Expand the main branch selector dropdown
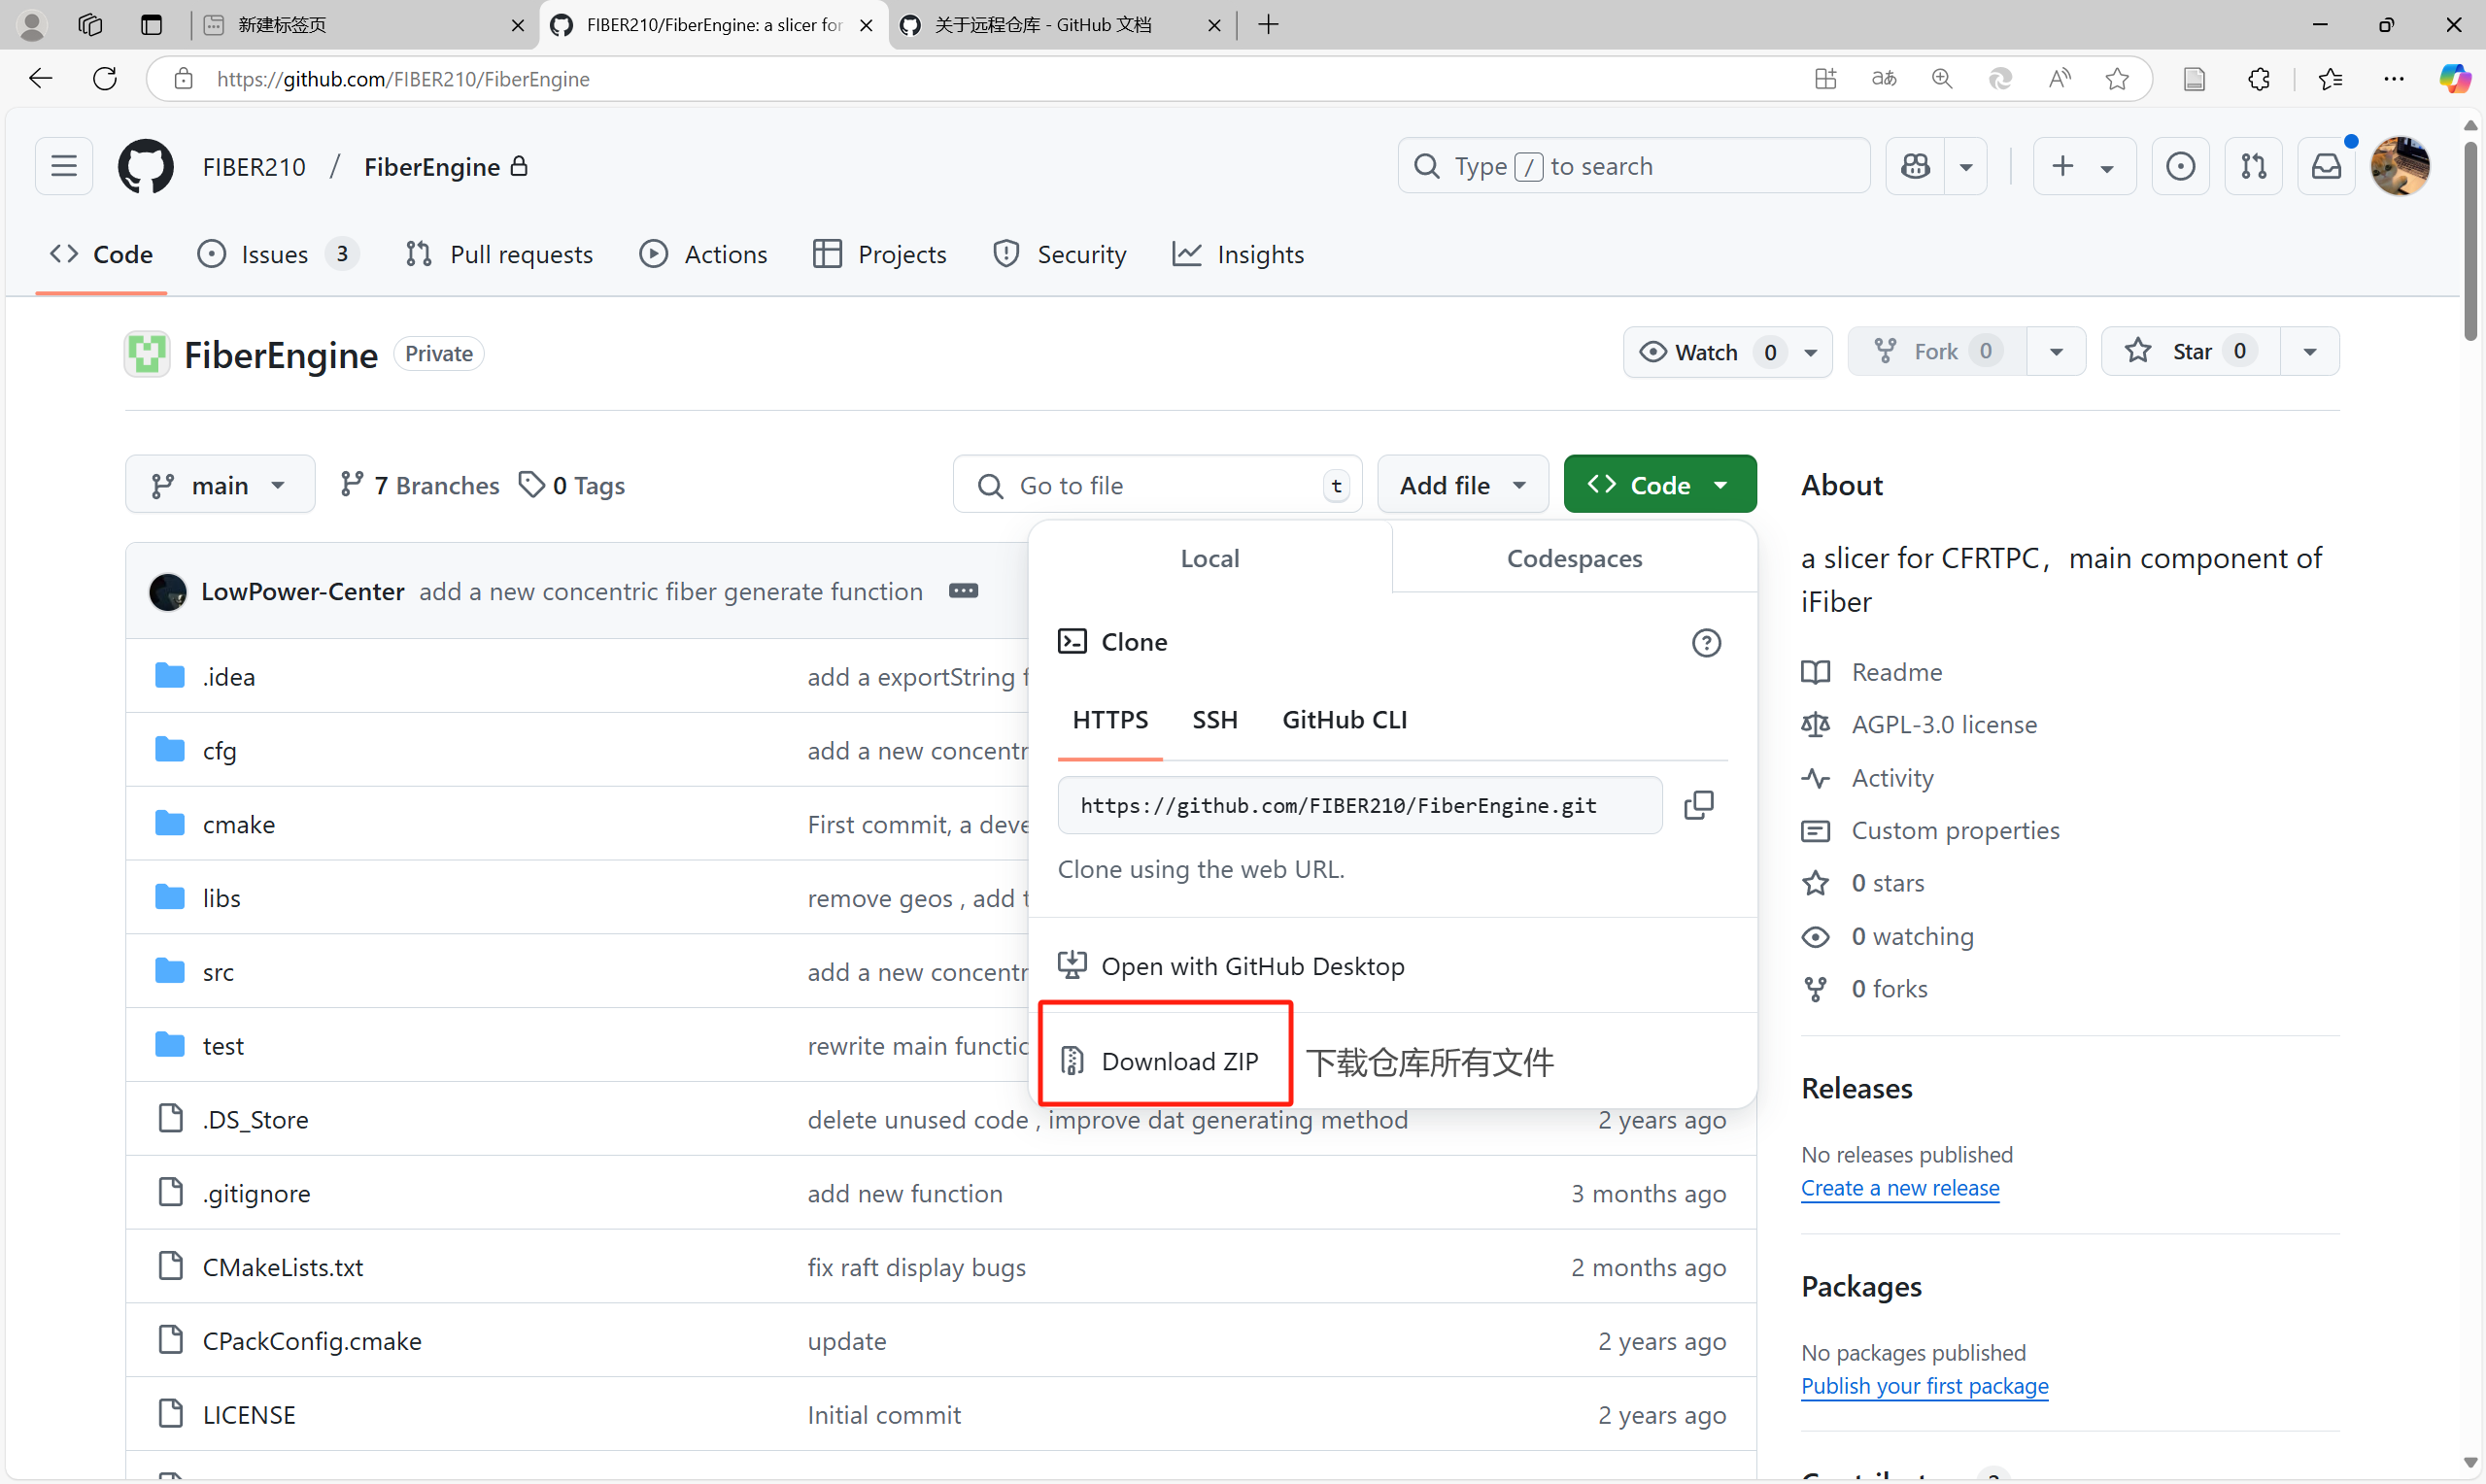2486x1484 pixels. click(x=219, y=485)
